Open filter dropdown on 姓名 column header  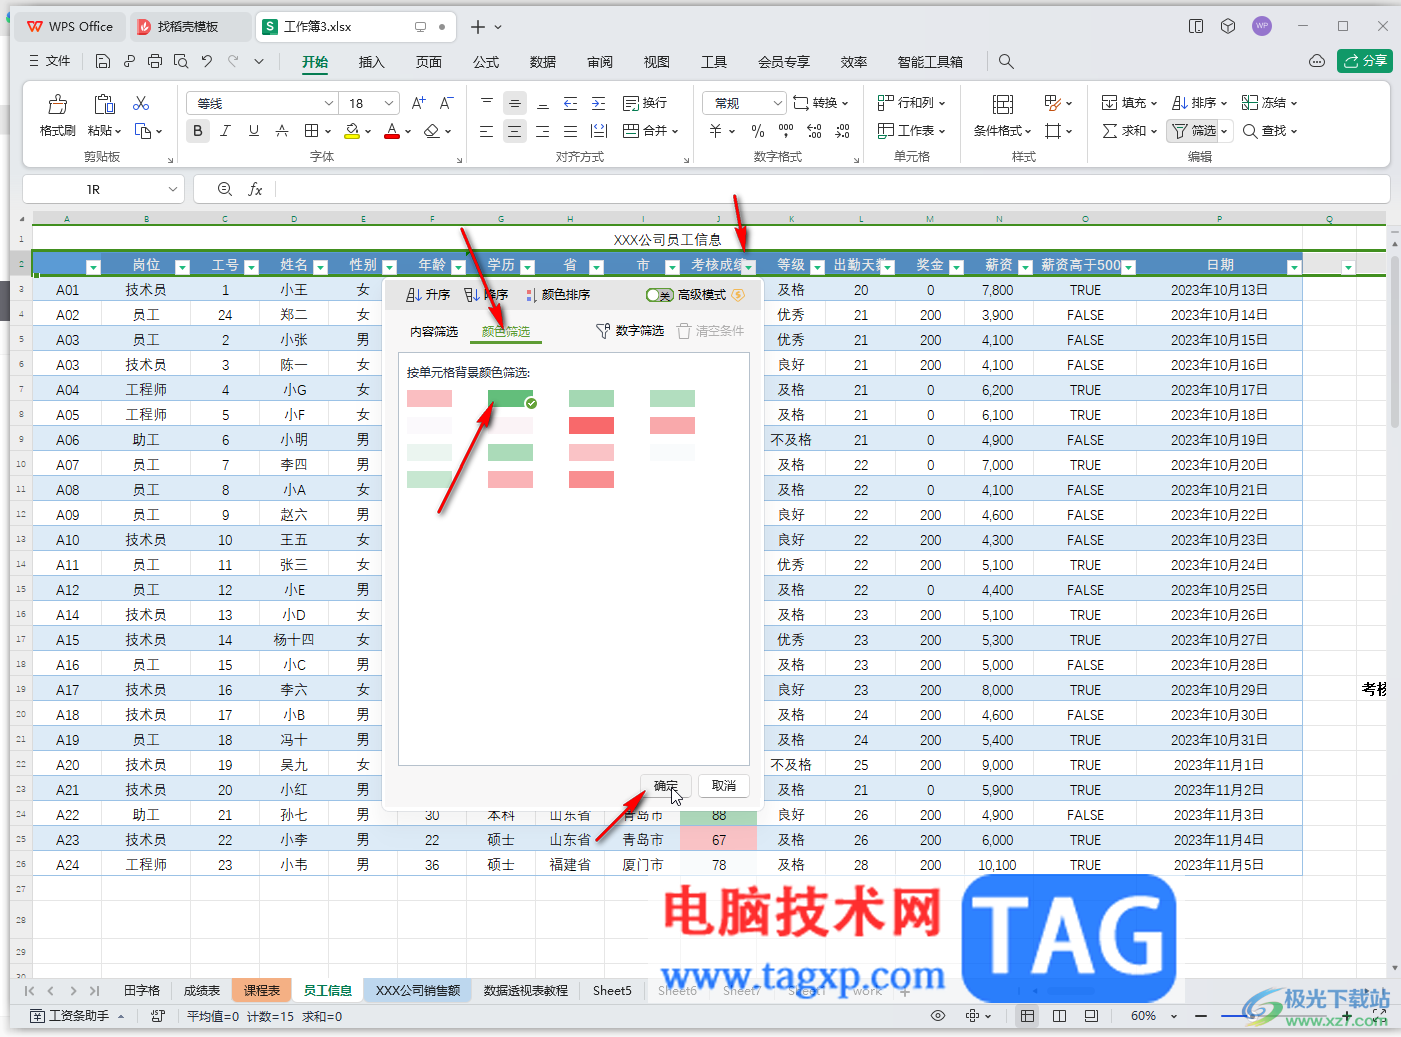(x=321, y=267)
